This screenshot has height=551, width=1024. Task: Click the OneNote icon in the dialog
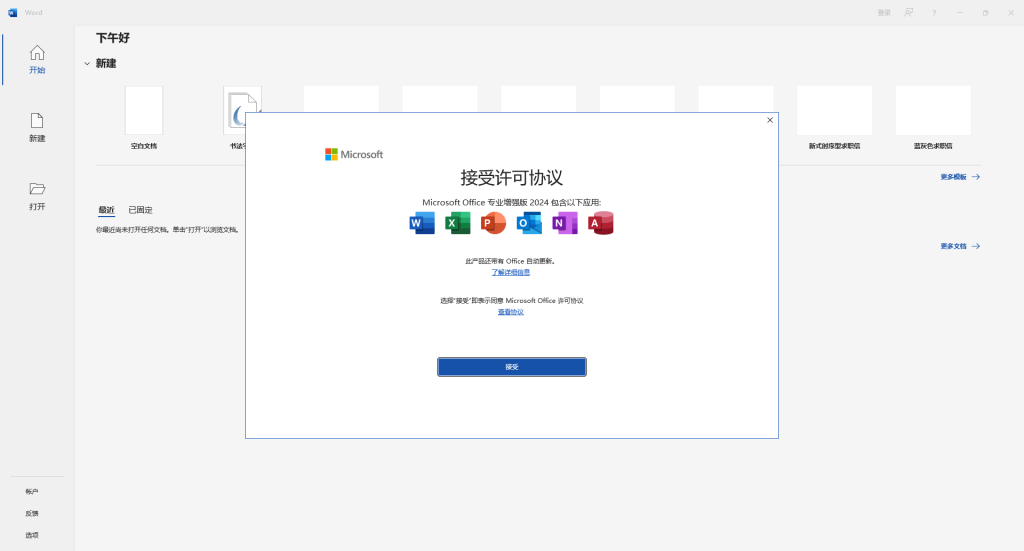tap(565, 223)
